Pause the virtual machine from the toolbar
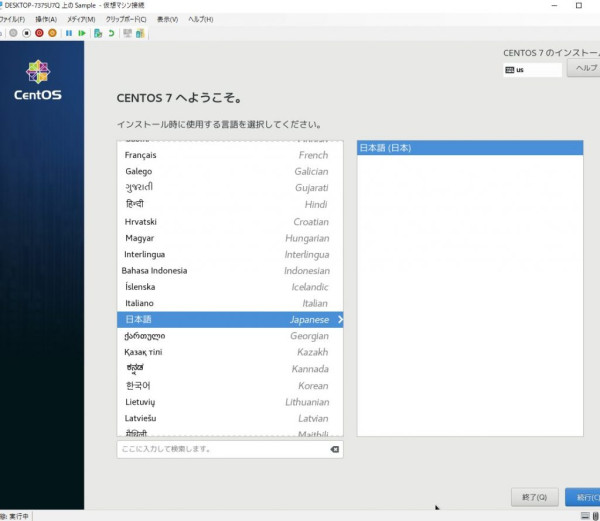This screenshot has height=521, width=600. pos(69,33)
